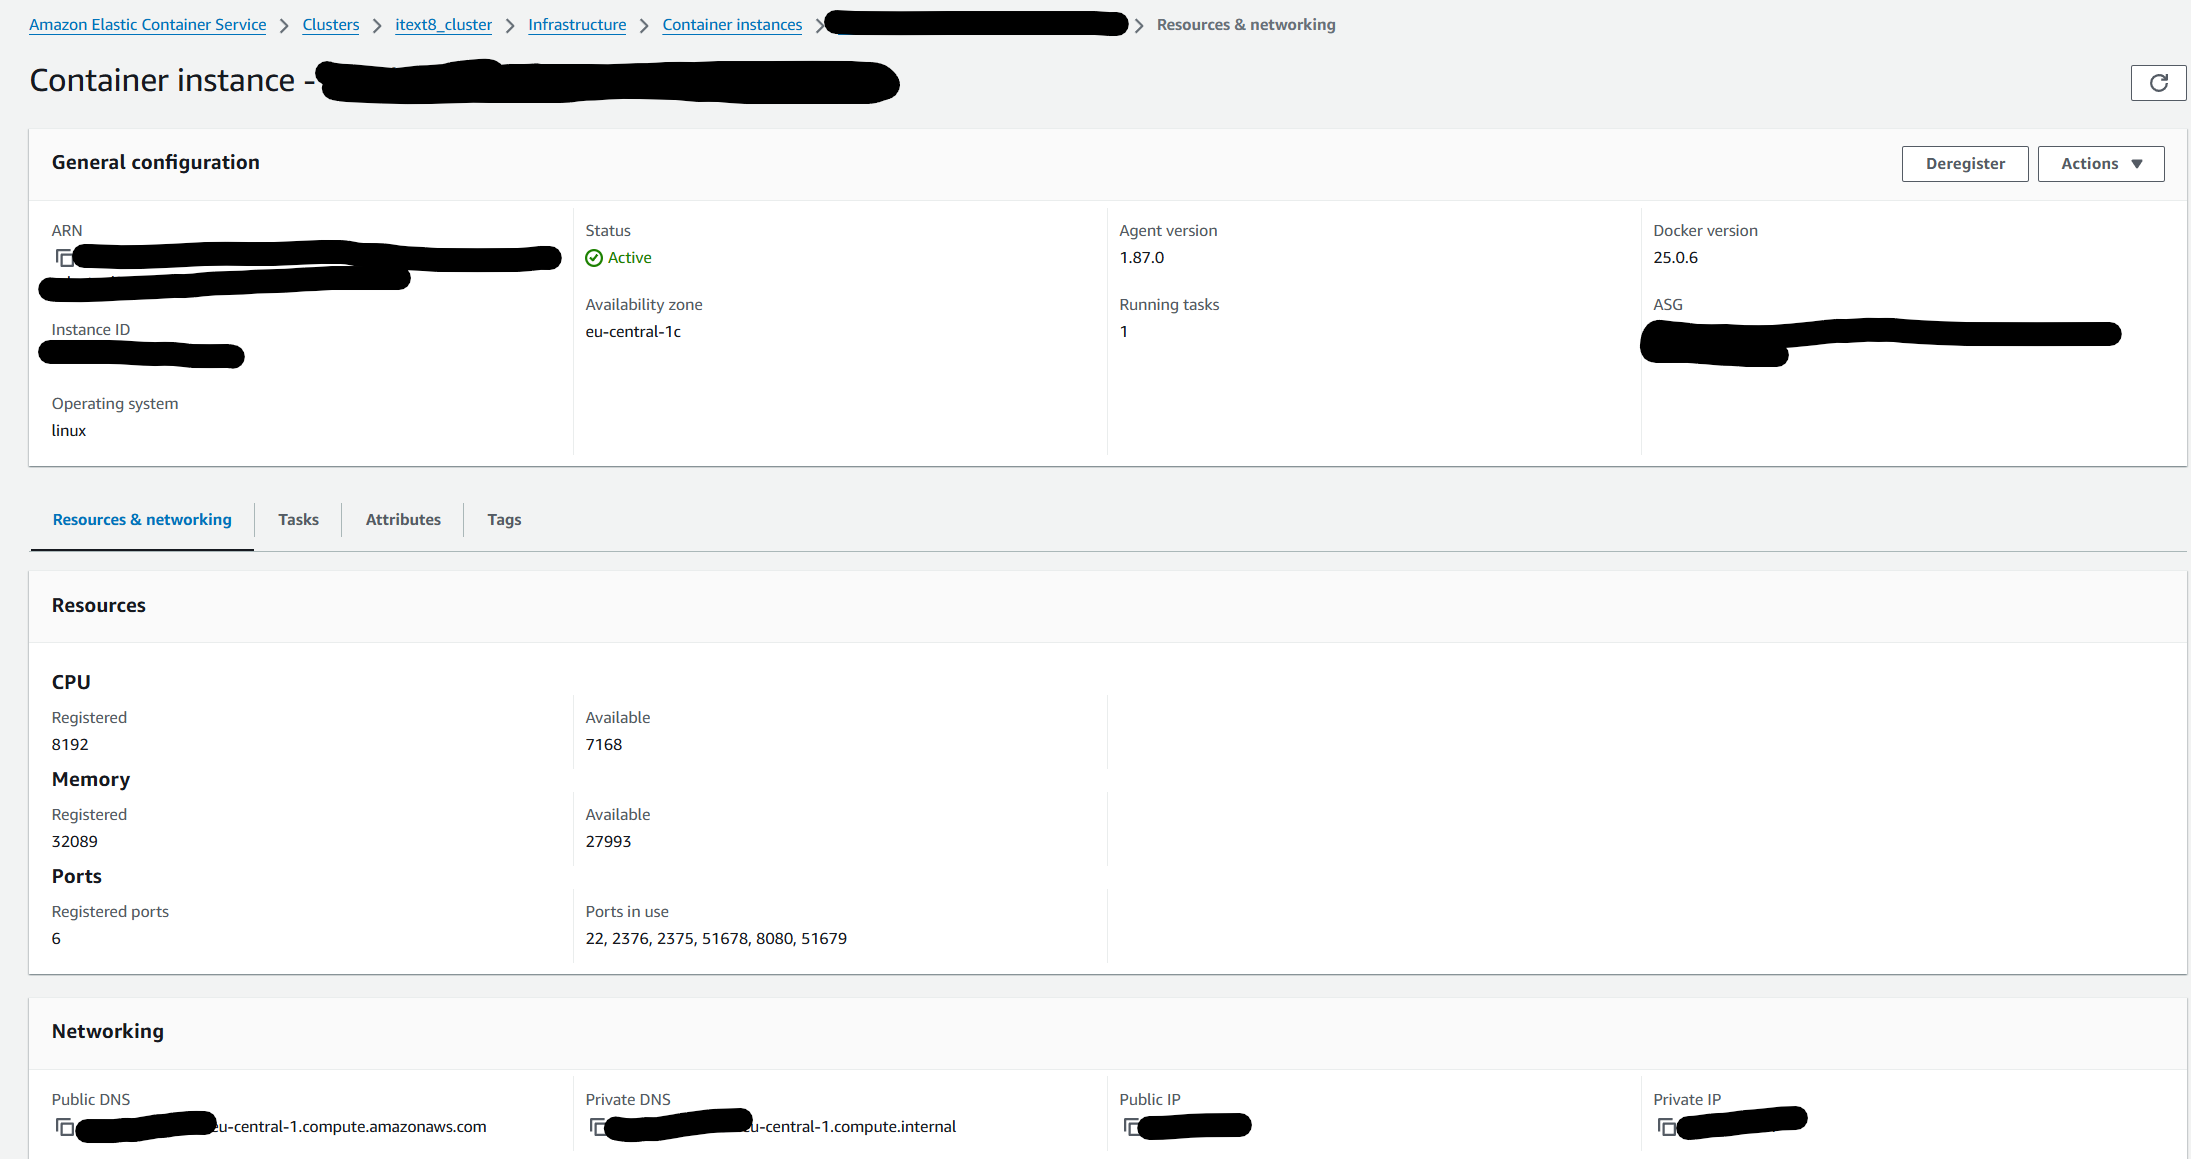Screen dimensions: 2191x1159
Task: Navigate to Clusters breadcrumb link
Action: point(331,25)
